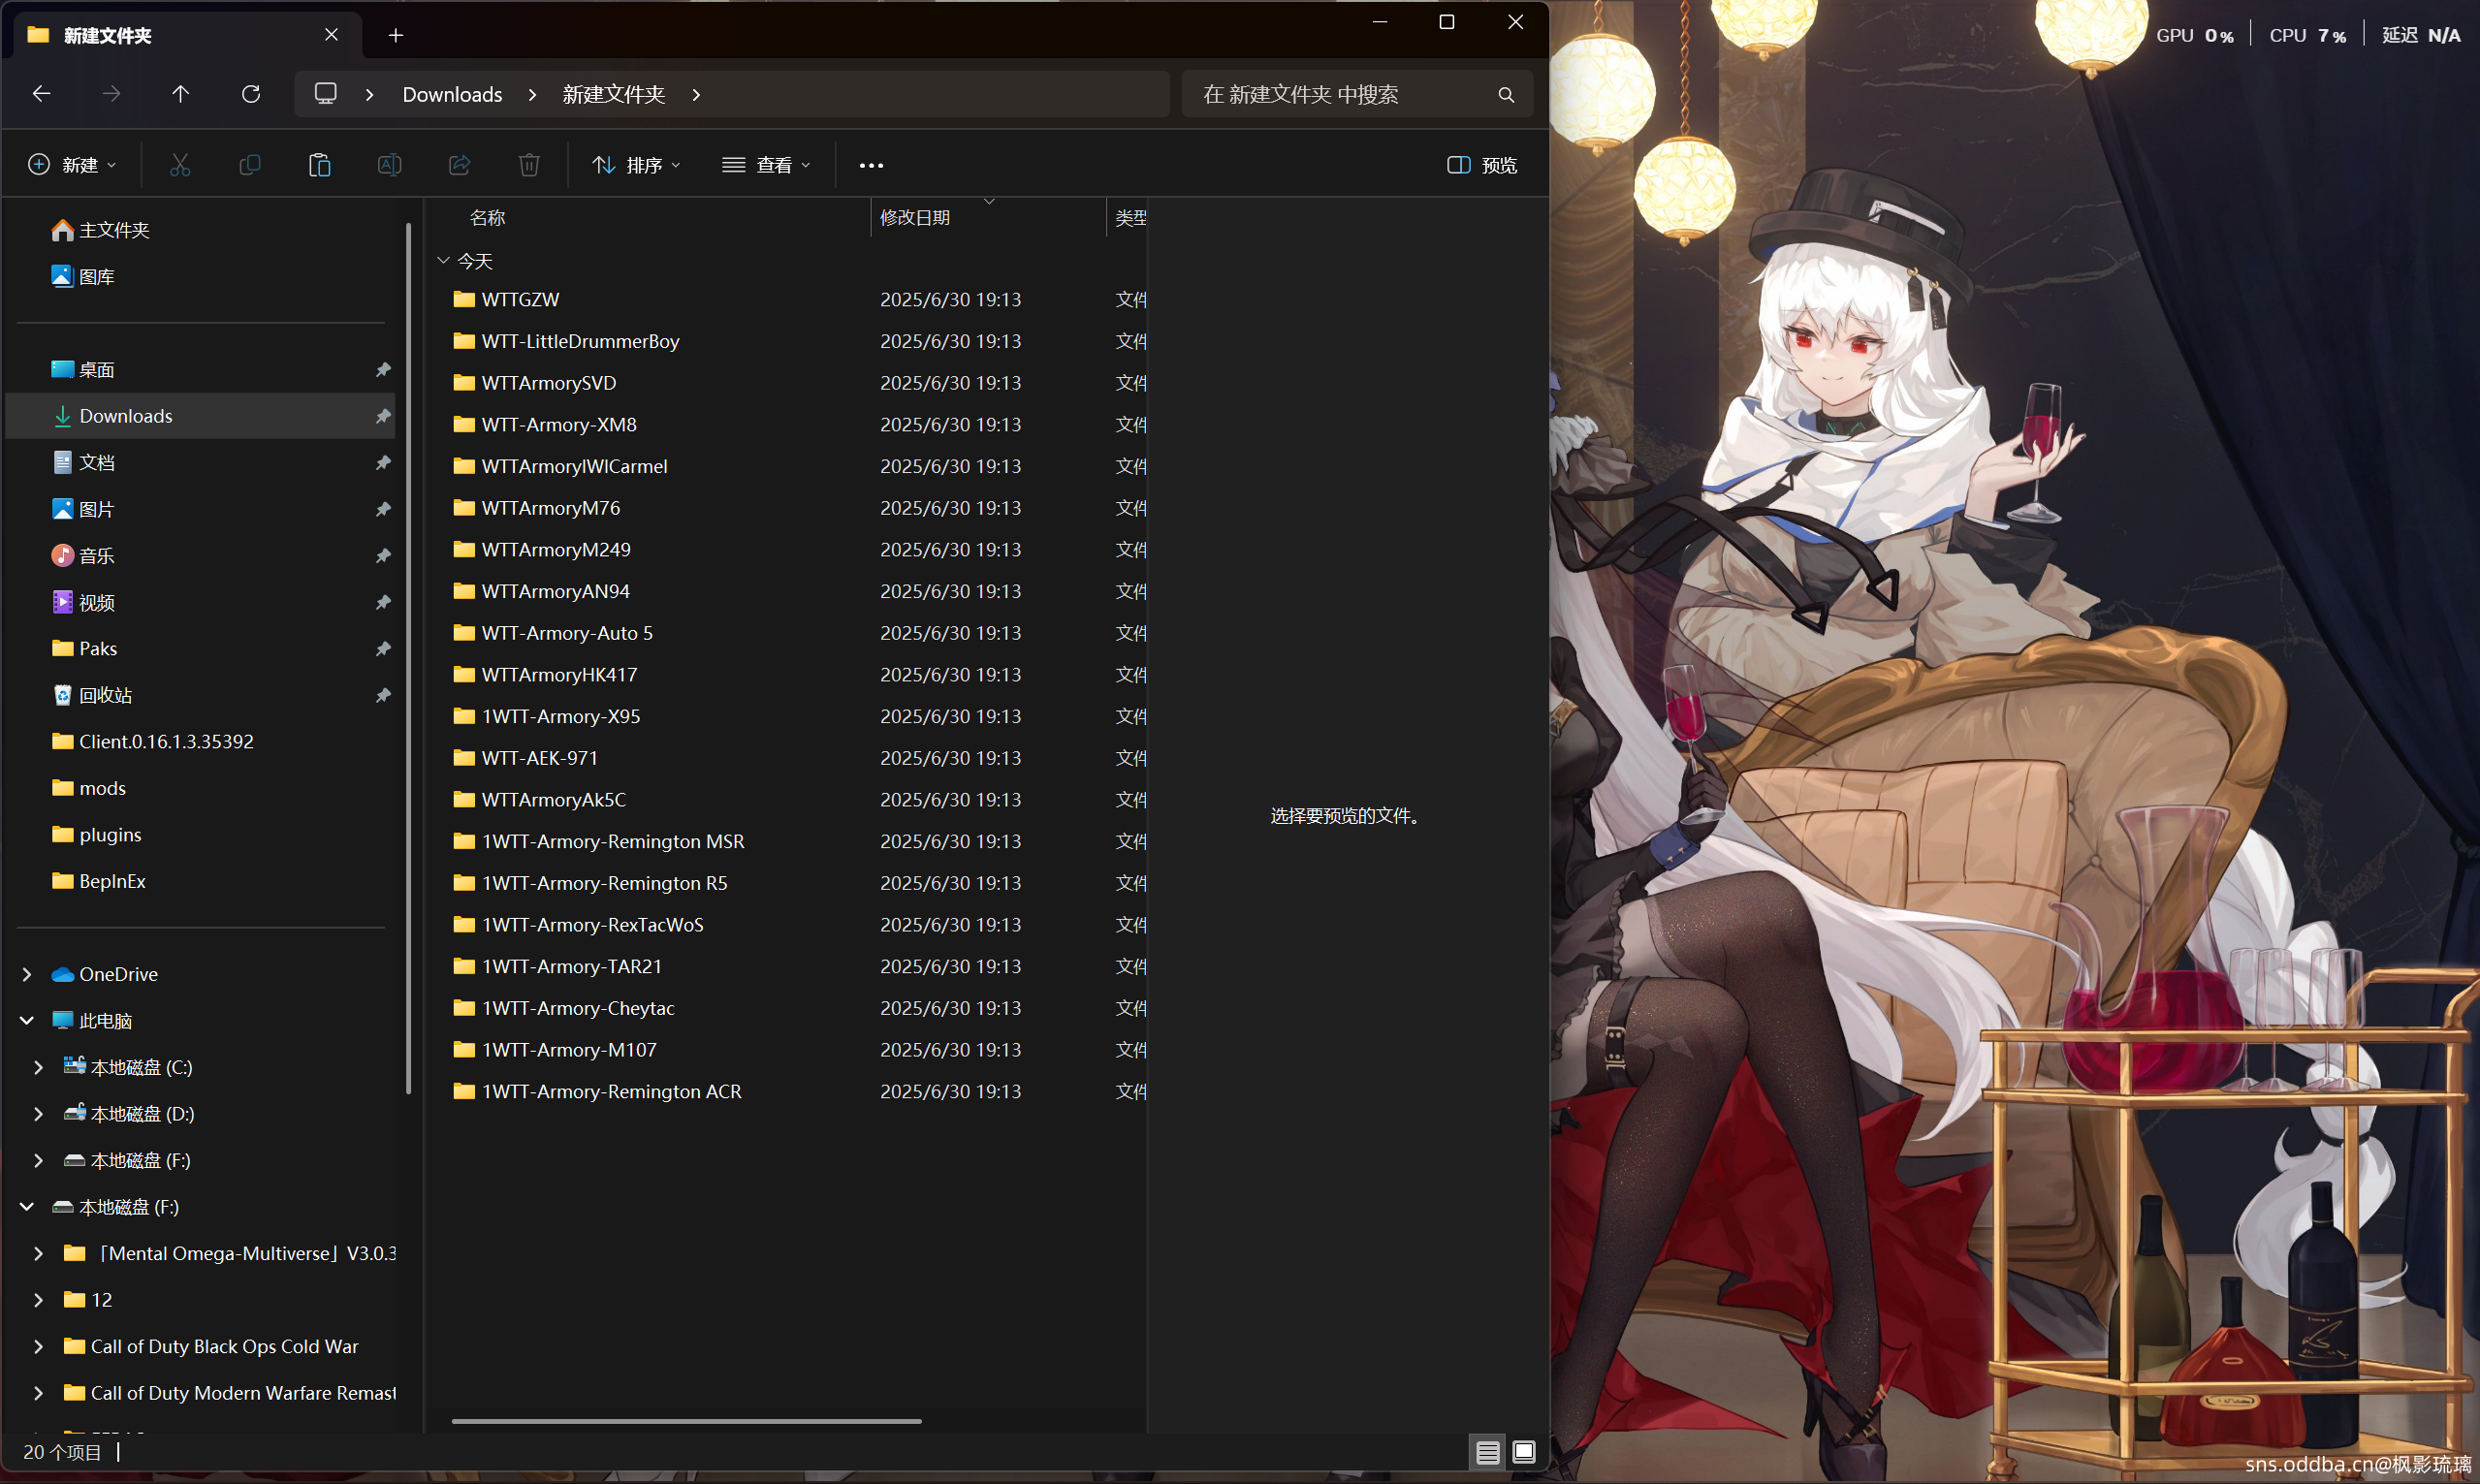This screenshot has width=2480, height=1484.
Task: Toggle the 预览 preview pane
Action: coord(1482,165)
